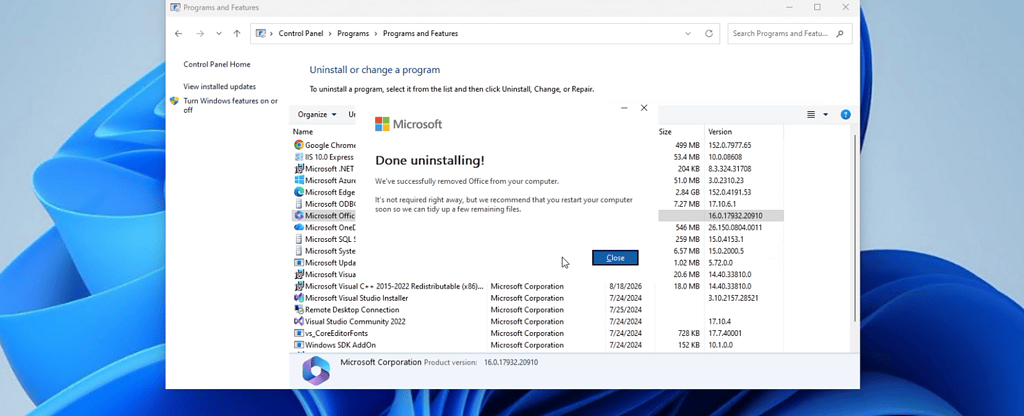Open recent locations dropdown chevron
Image resolution: width=1024 pixels, height=416 pixels.
219,33
